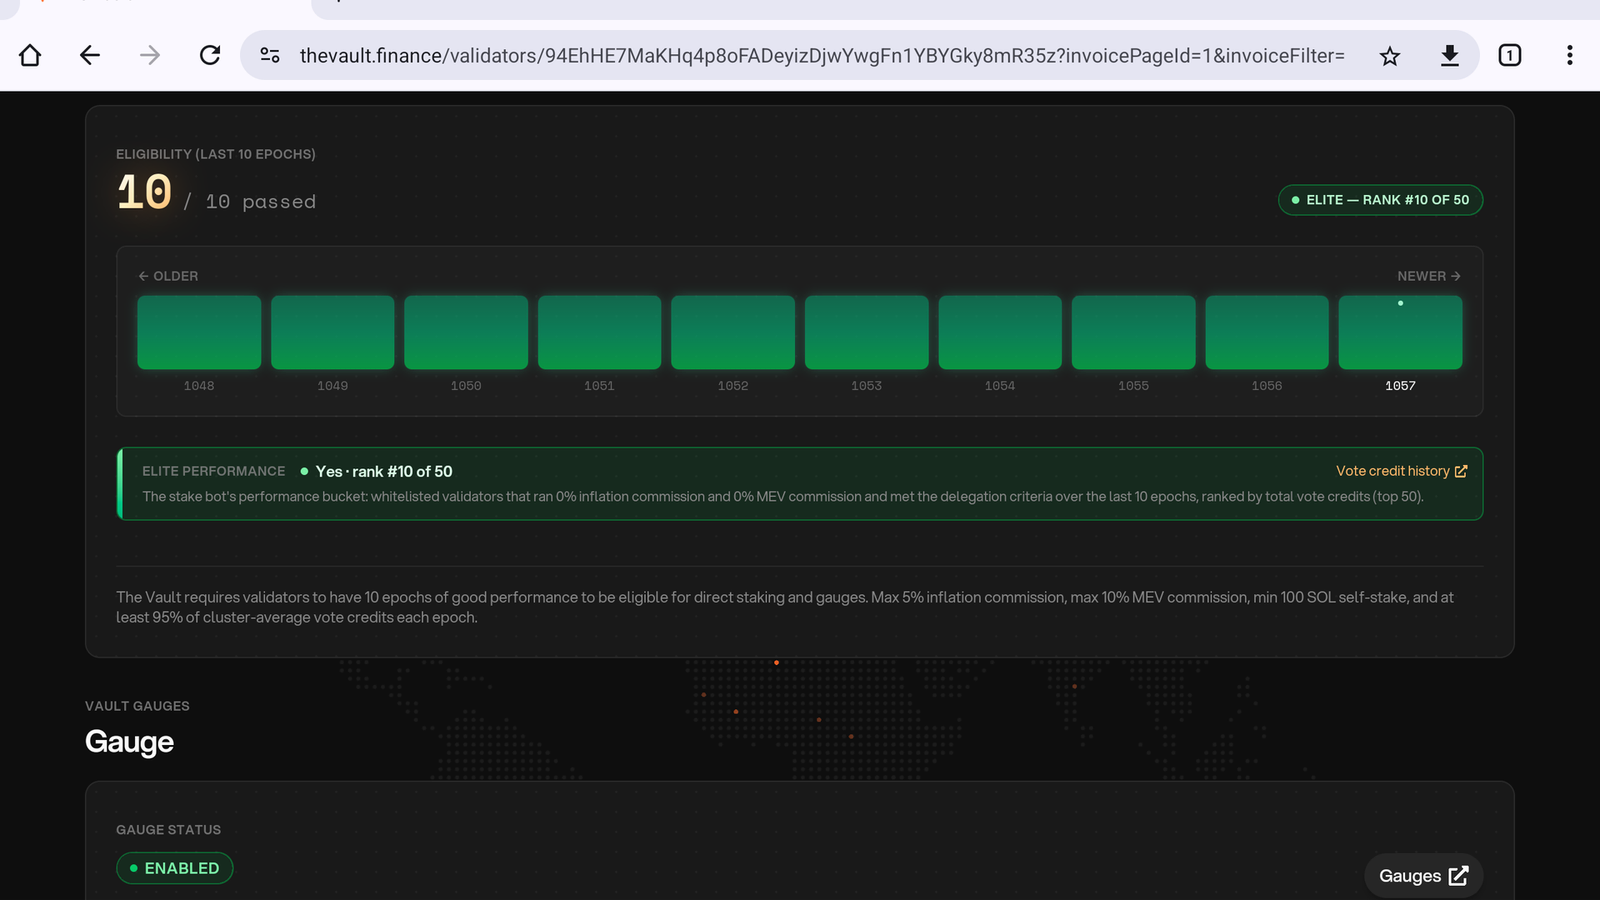1600x900 pixels.
Task: Click the 'Yes · rank #10 of 50' text
Action: (x=384, y=471)
